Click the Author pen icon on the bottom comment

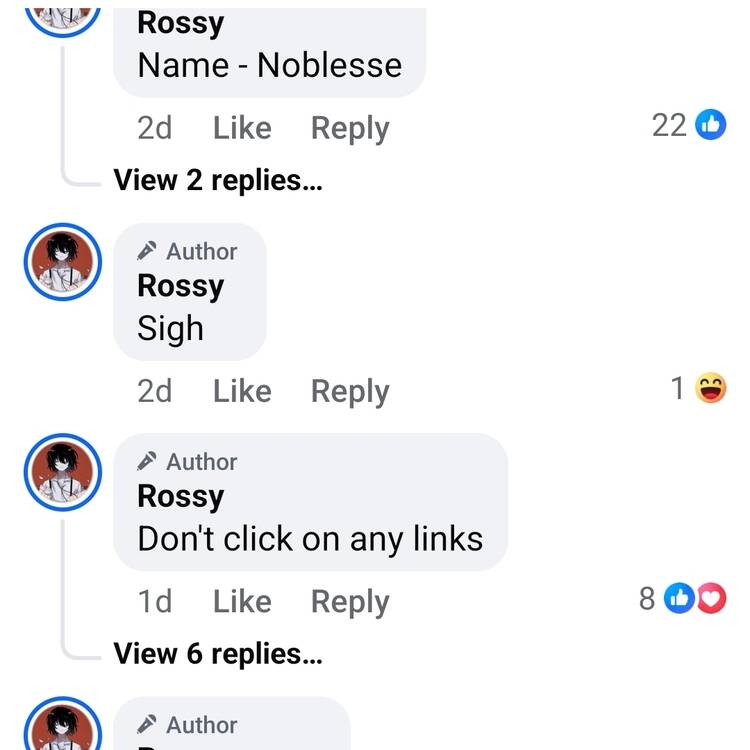(x=146, y=724)
